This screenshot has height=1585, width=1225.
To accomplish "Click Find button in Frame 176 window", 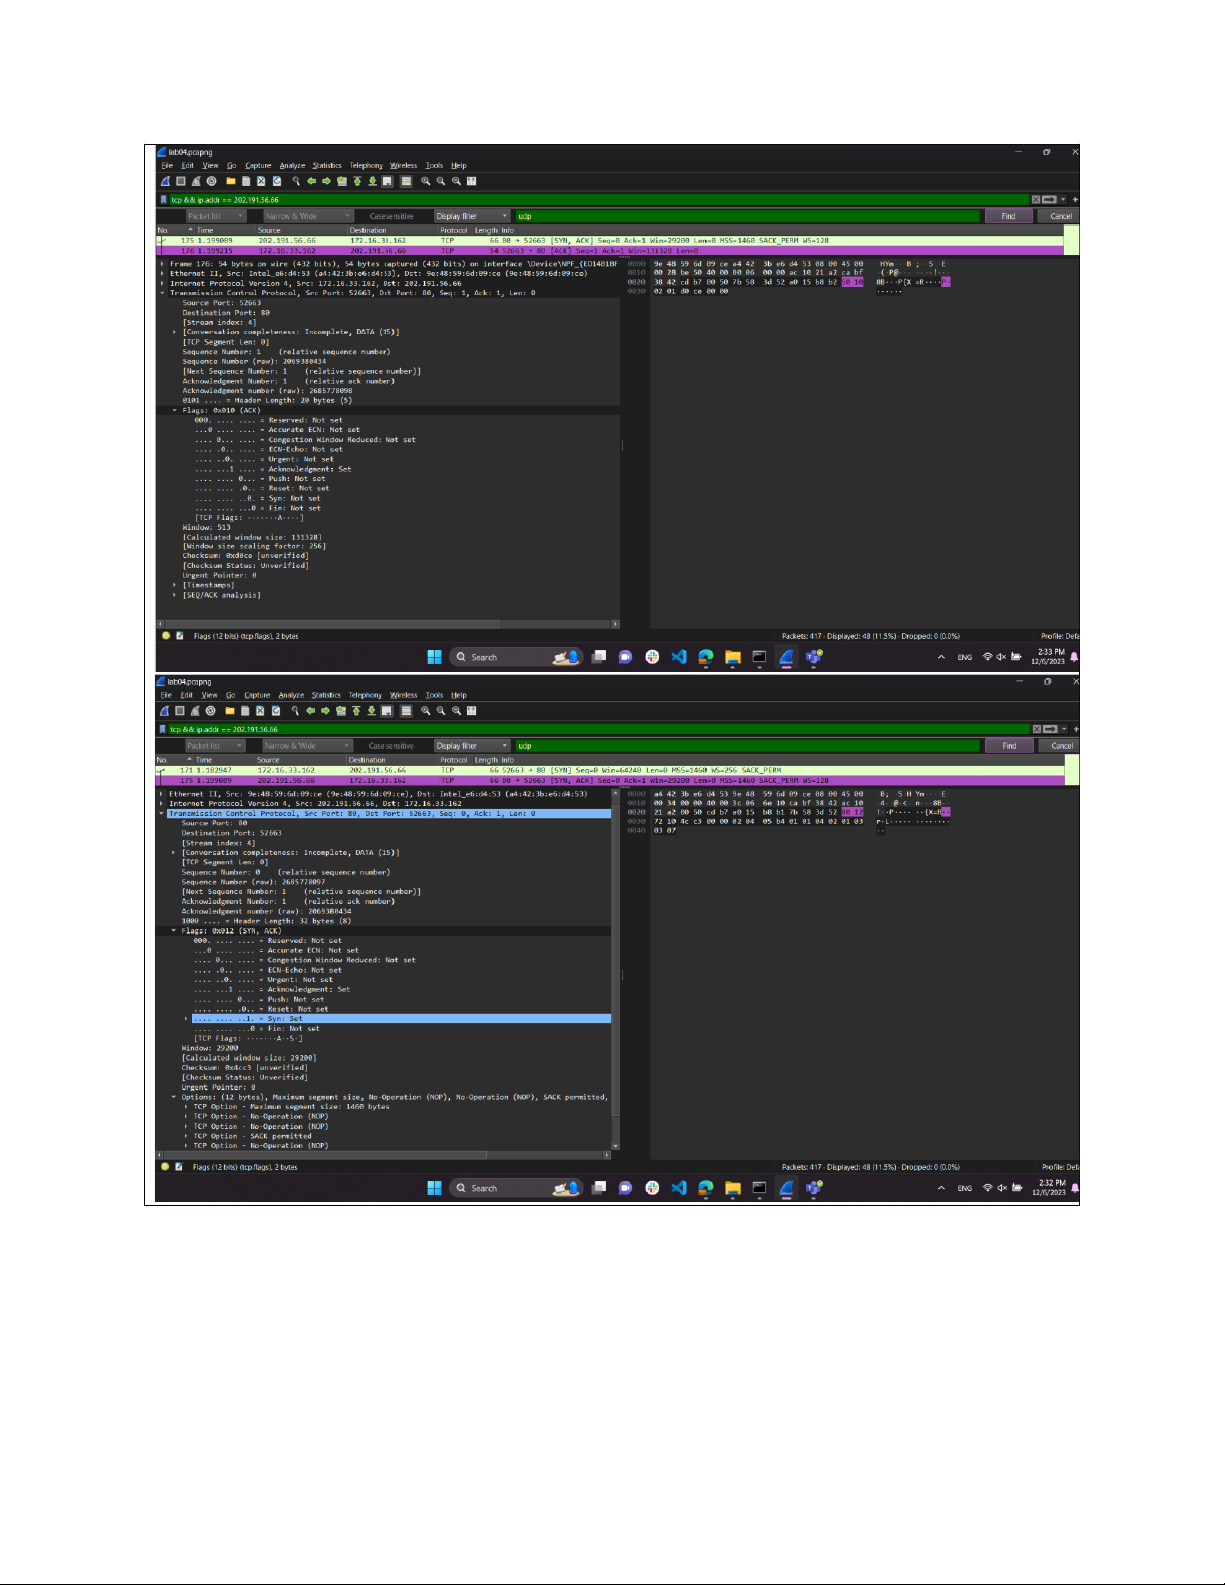I will [1008, 216].
